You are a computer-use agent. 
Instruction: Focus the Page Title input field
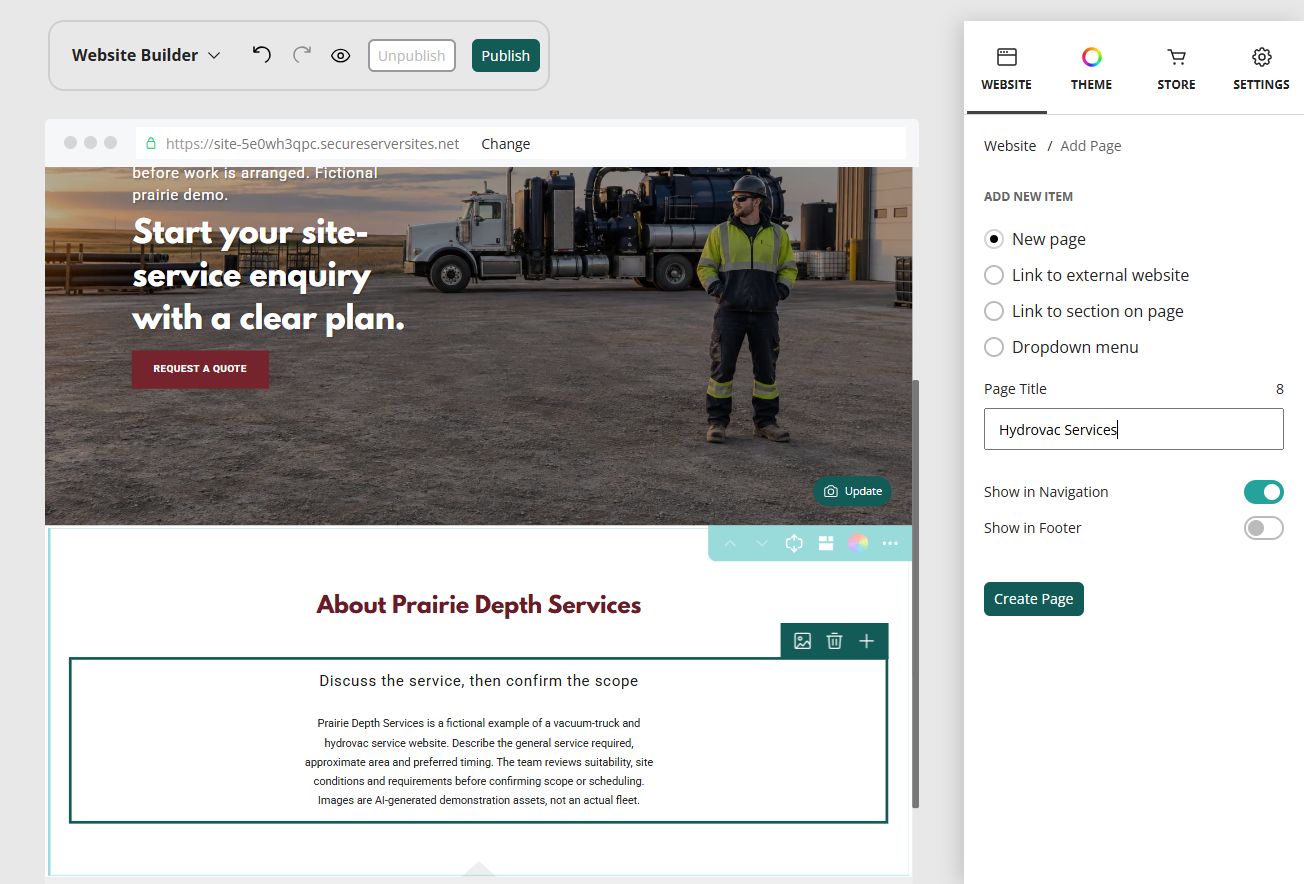[1133, 429]
